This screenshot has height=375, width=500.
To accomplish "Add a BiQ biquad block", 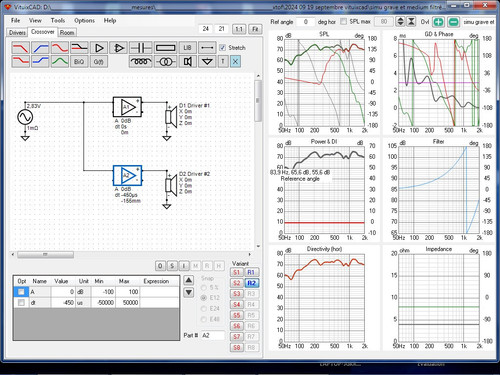I will (x=79, y=62).
